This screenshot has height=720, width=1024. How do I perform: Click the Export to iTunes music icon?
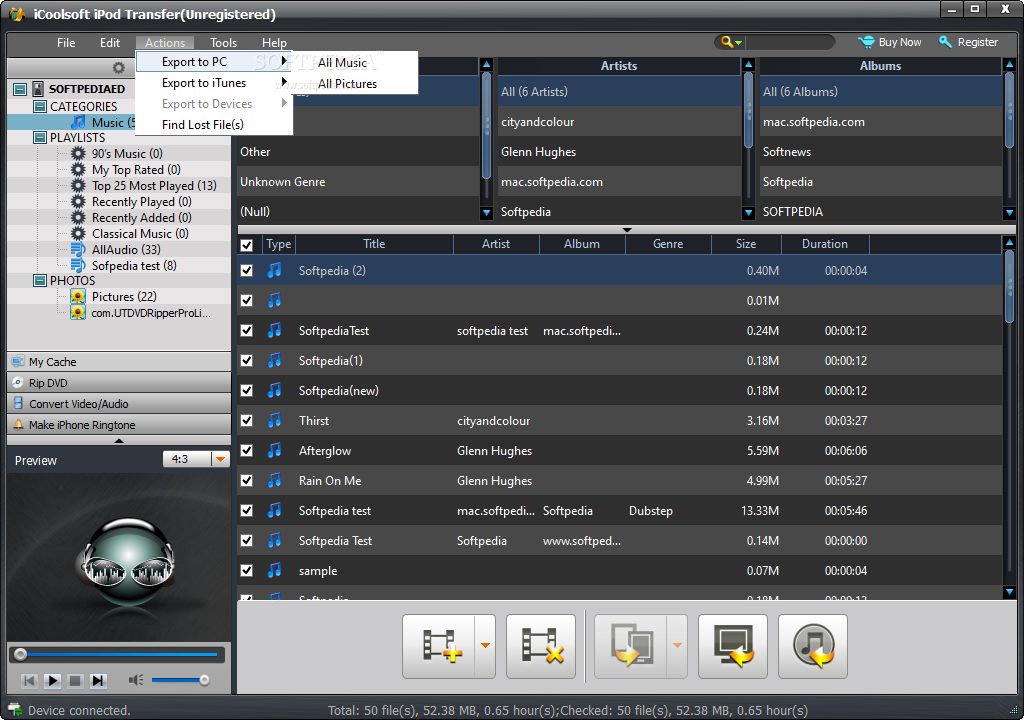[x=813, y=646]
